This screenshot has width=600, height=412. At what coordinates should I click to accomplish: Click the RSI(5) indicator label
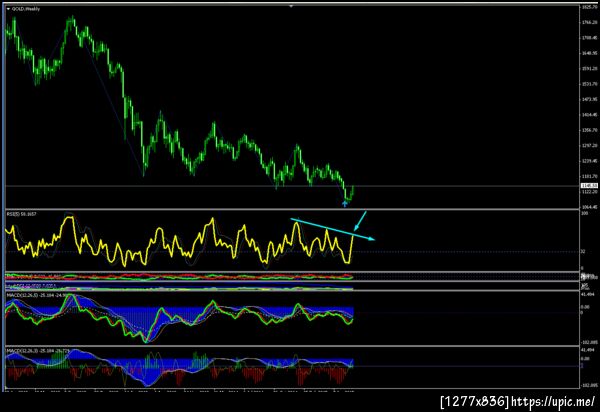21,214
